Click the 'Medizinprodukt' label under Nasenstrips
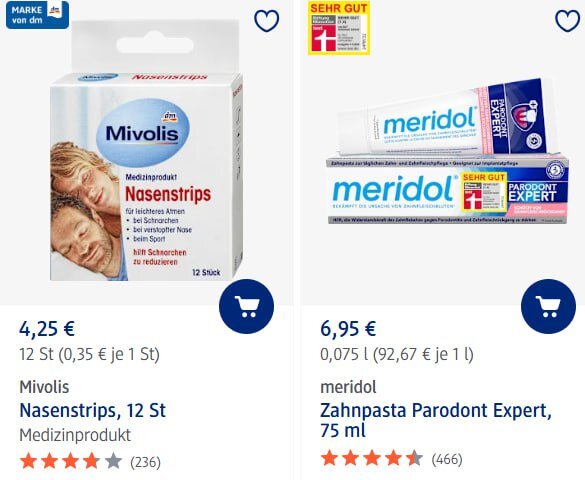 (x=75, y=435)
